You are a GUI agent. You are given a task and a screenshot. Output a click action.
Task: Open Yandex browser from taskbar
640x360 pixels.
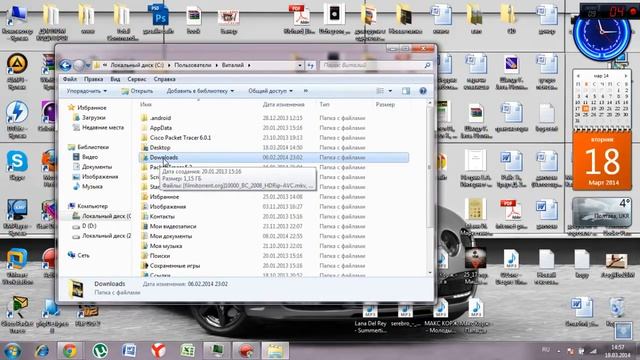[158, 351]
